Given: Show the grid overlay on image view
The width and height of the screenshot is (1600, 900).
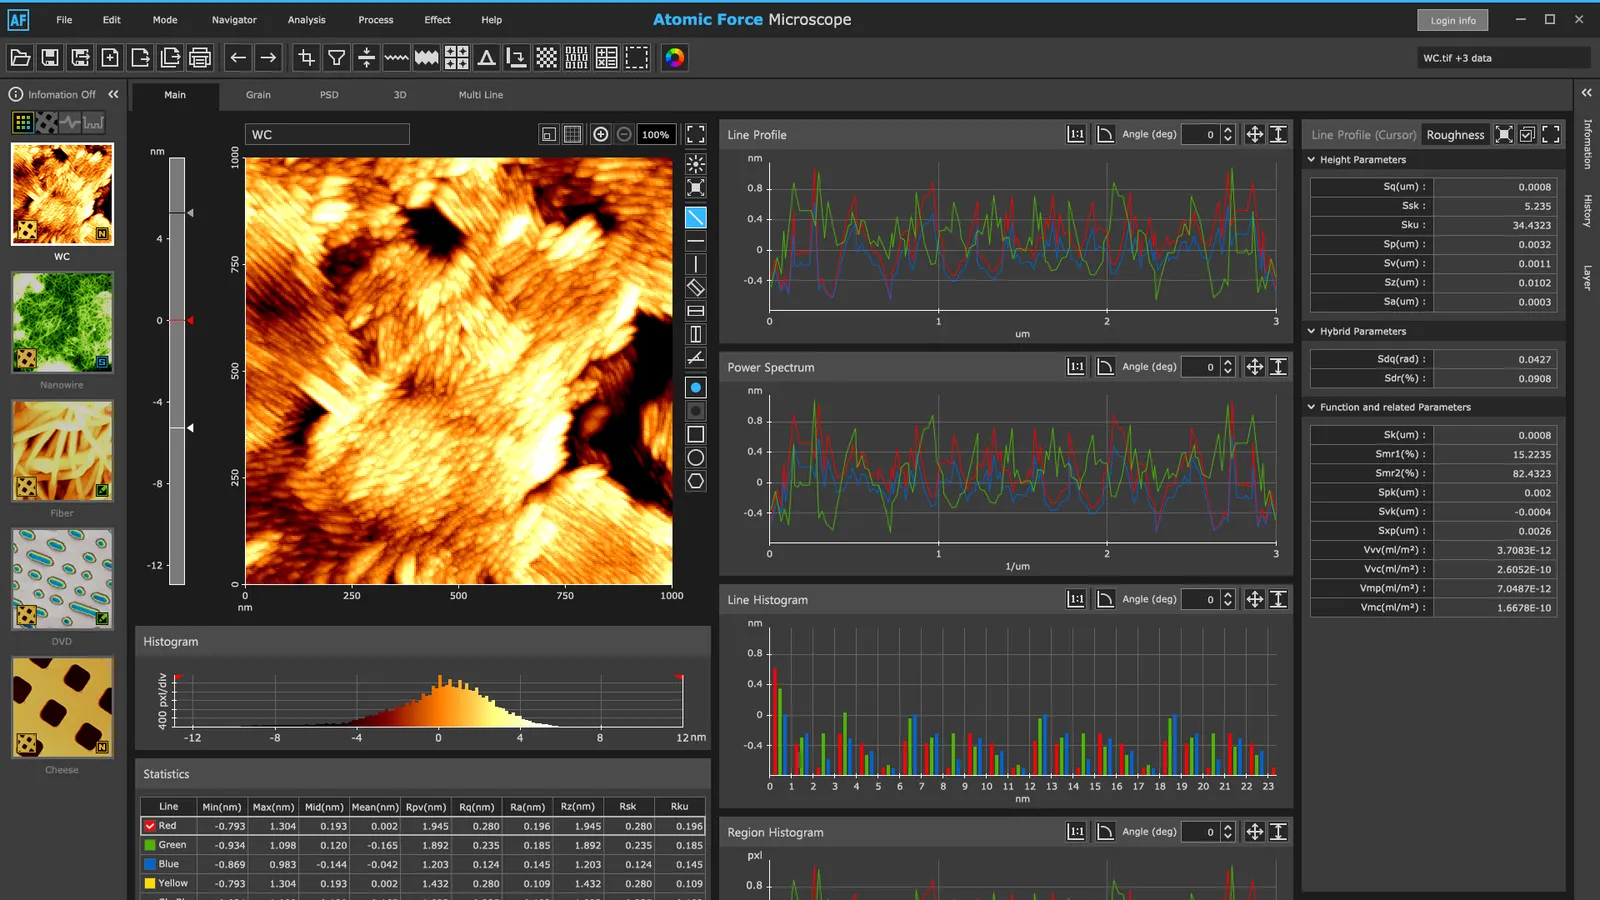Looking at the screenshot, I should click(573, 134).
